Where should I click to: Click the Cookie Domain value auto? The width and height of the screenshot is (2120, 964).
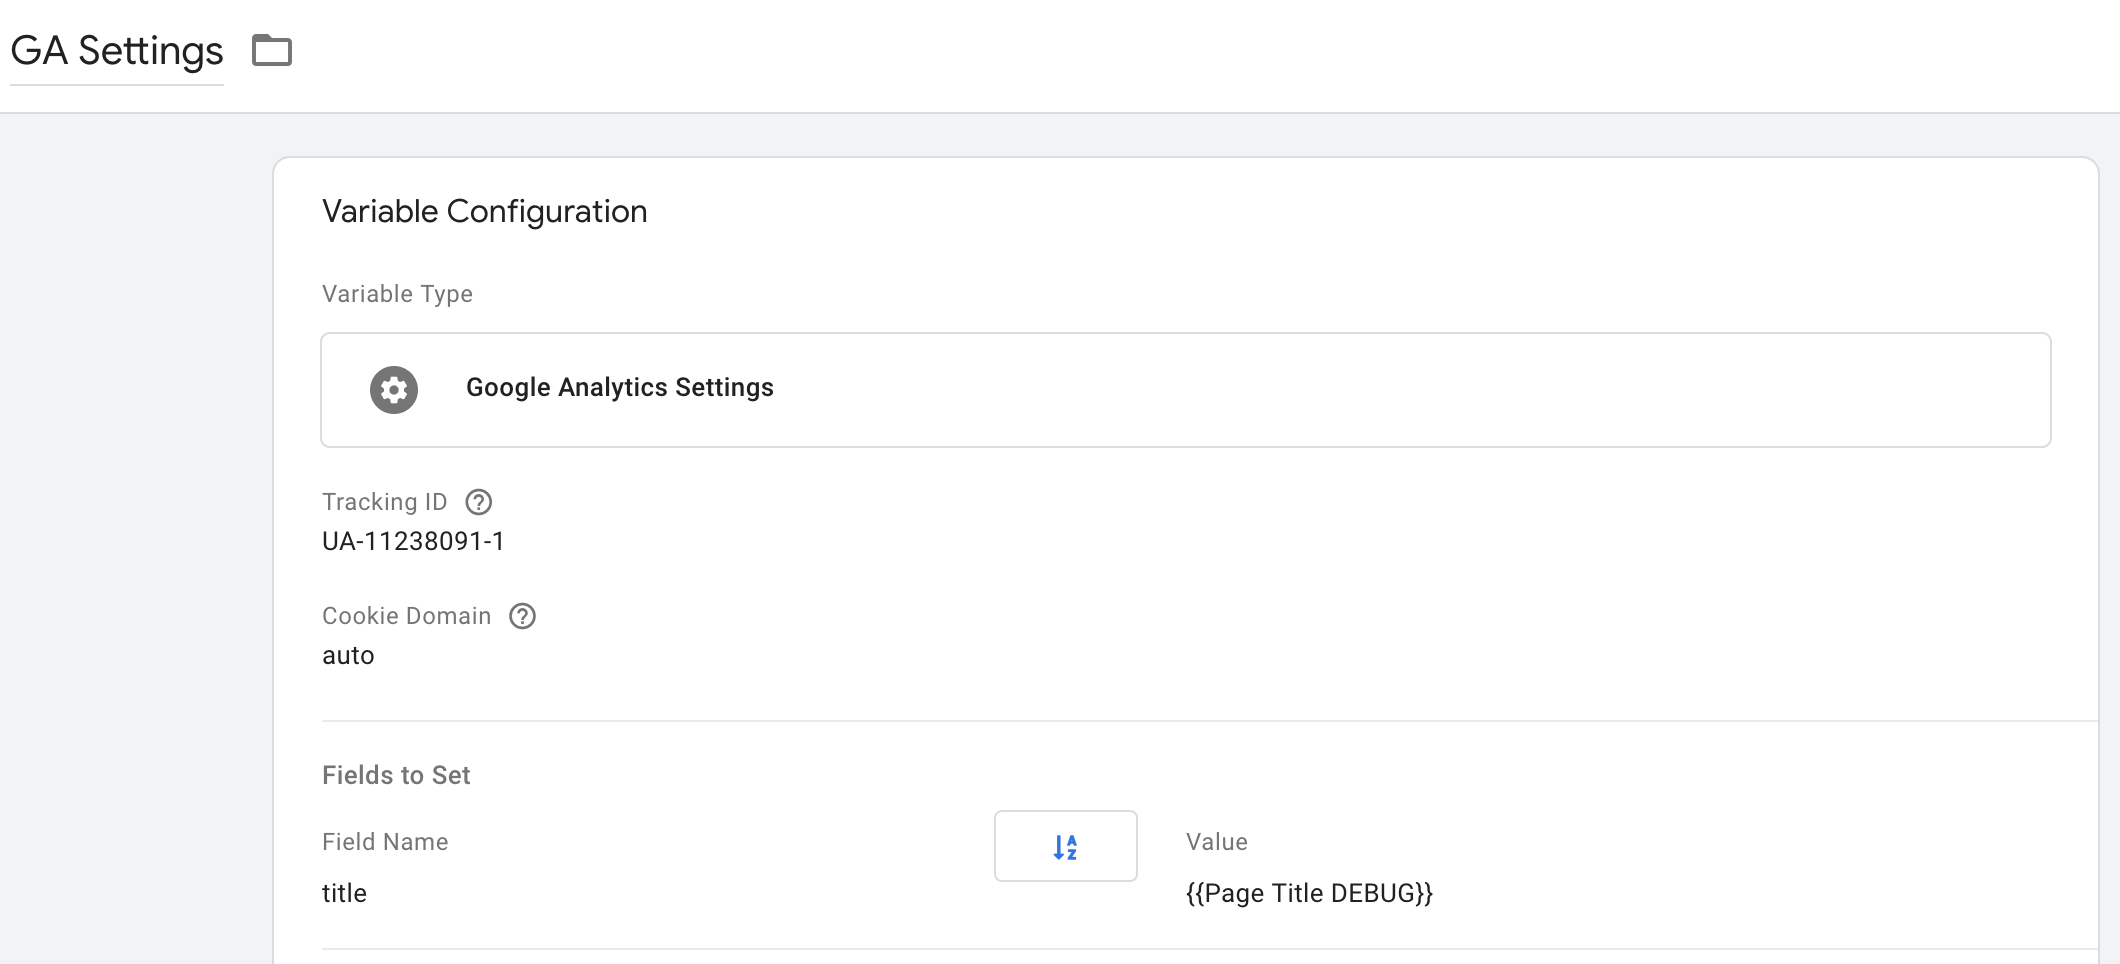pyautogui.click(x=348, y=656)
